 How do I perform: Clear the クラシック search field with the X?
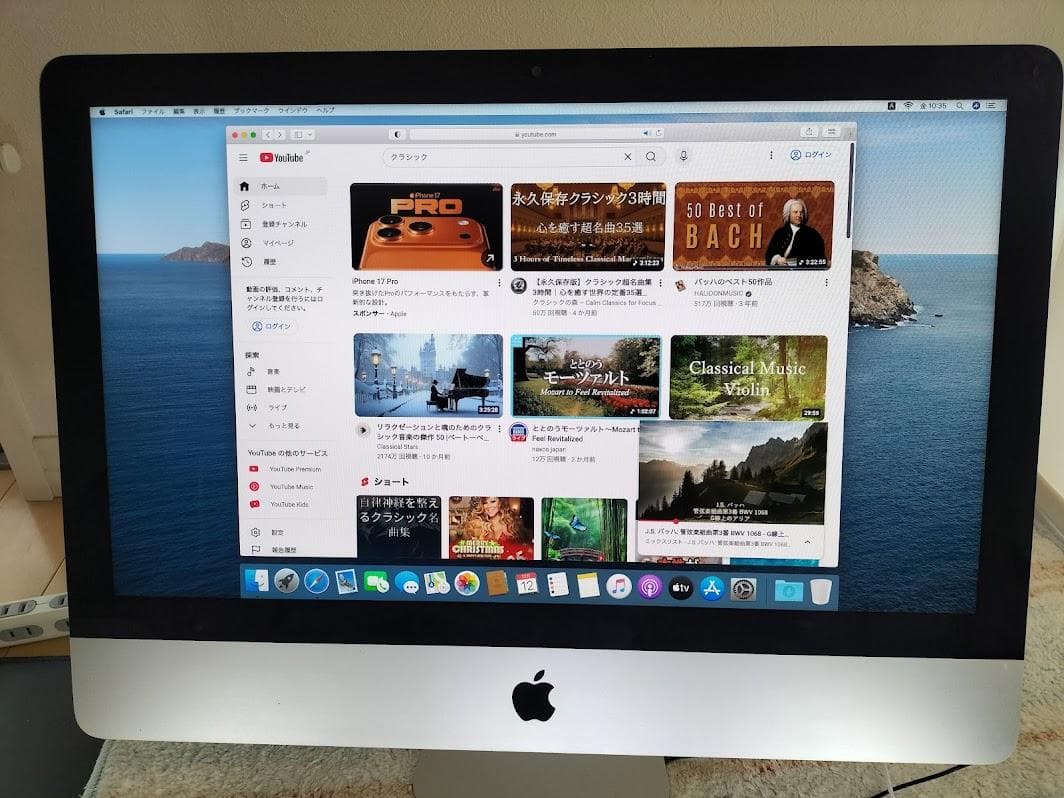pos(627,157)
